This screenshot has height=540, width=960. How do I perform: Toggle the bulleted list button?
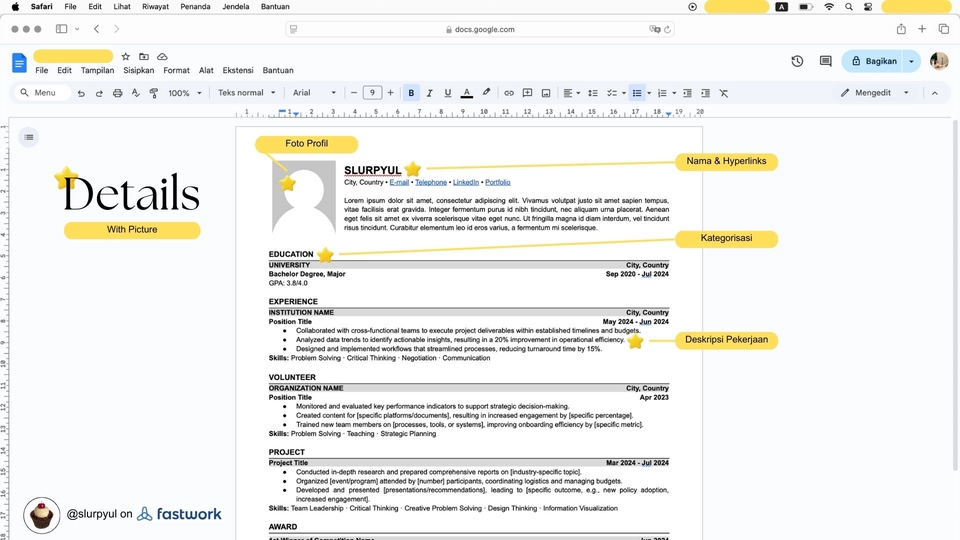click(637, 93)
